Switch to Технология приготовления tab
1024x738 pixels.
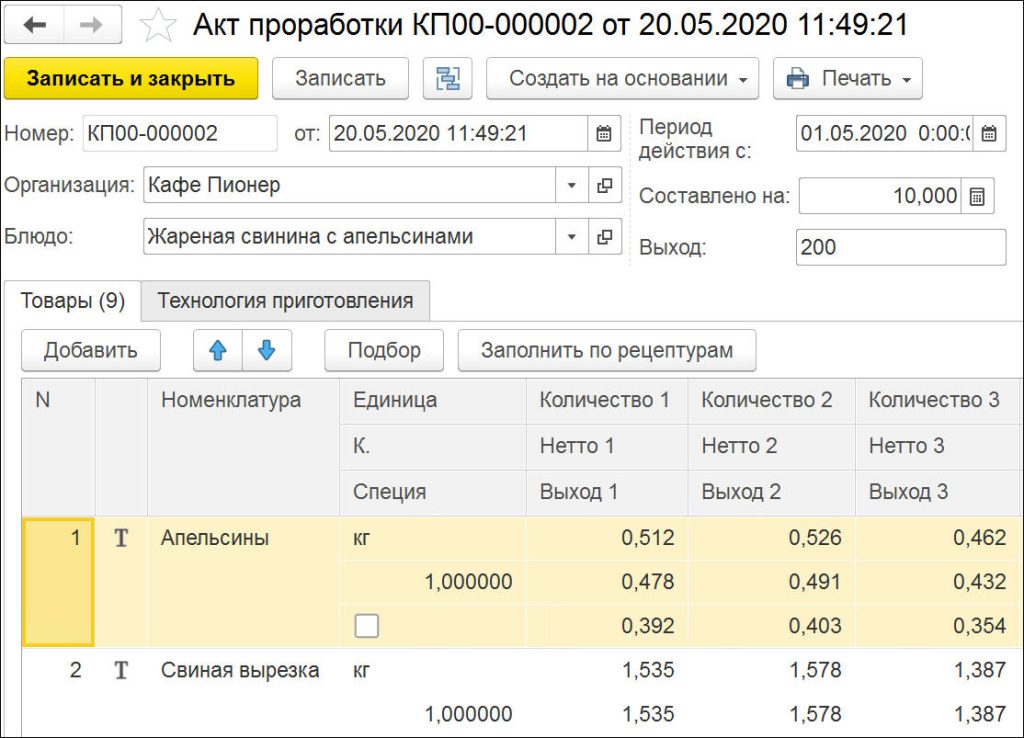(285, 301)
